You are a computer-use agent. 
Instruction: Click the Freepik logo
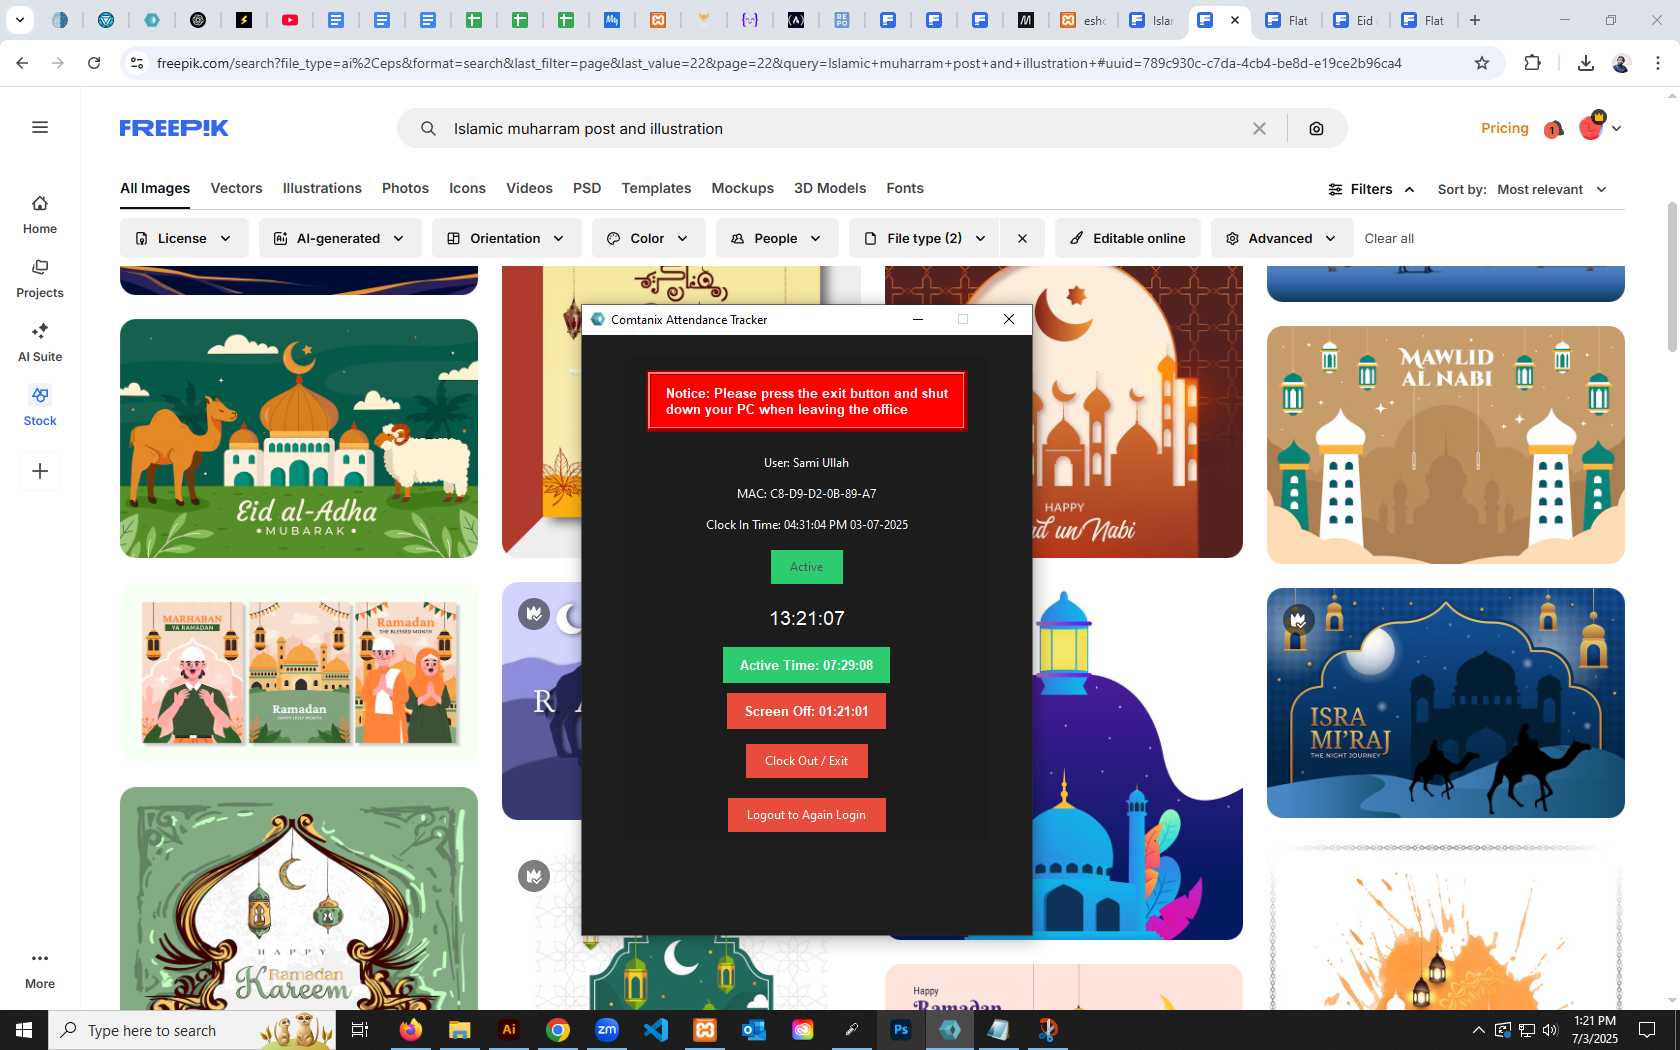tap(174, 128)
